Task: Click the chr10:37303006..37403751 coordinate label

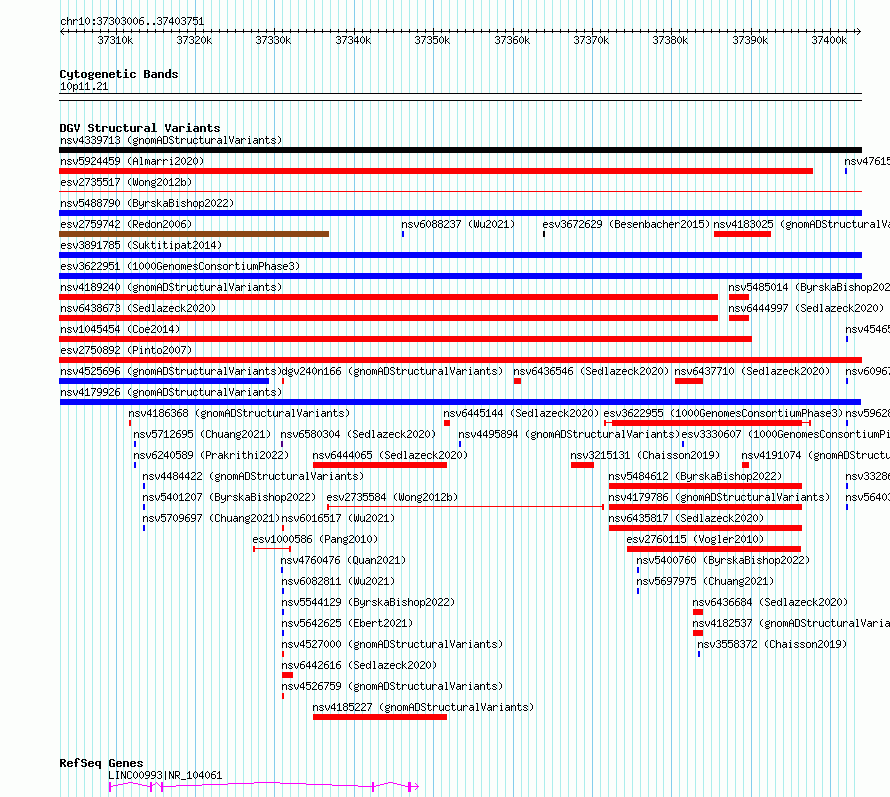Action: 132,21
